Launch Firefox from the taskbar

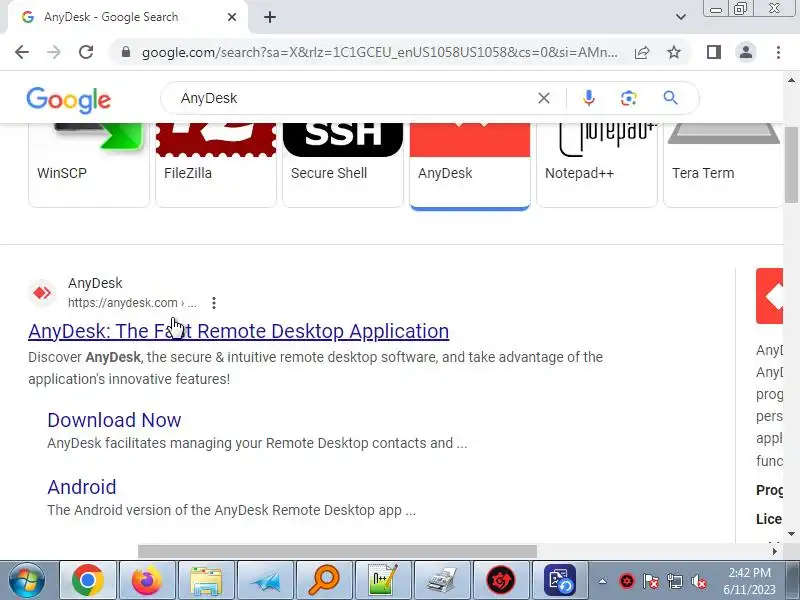(147, 580)
